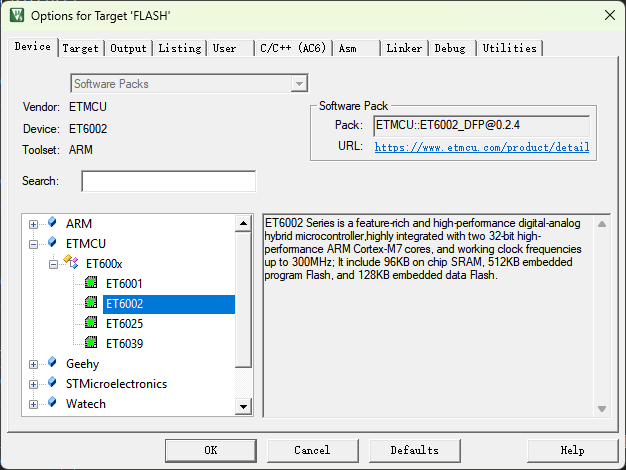This screenshot has width=626, height=470.
Task: Click the ET6002 chip icon
Action: [x=91, y=302]
